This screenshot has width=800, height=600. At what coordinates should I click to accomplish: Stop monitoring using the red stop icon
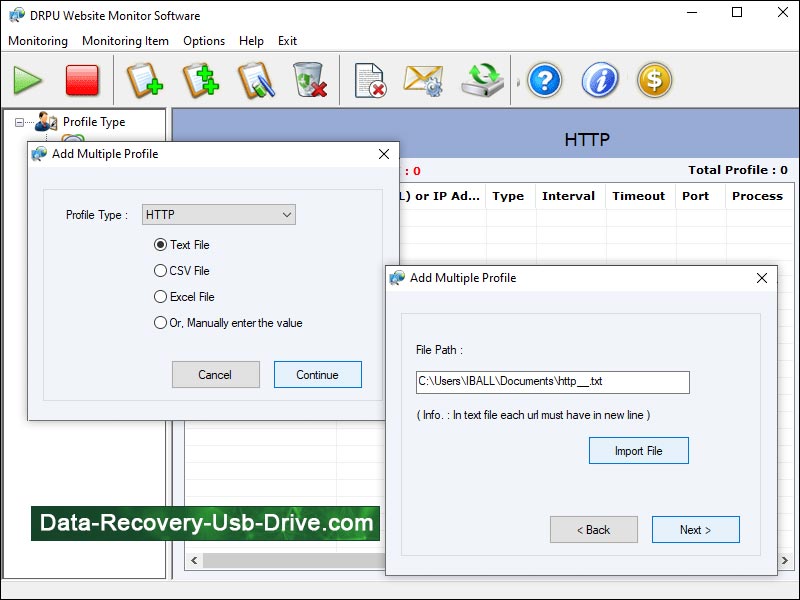[83, 81]
